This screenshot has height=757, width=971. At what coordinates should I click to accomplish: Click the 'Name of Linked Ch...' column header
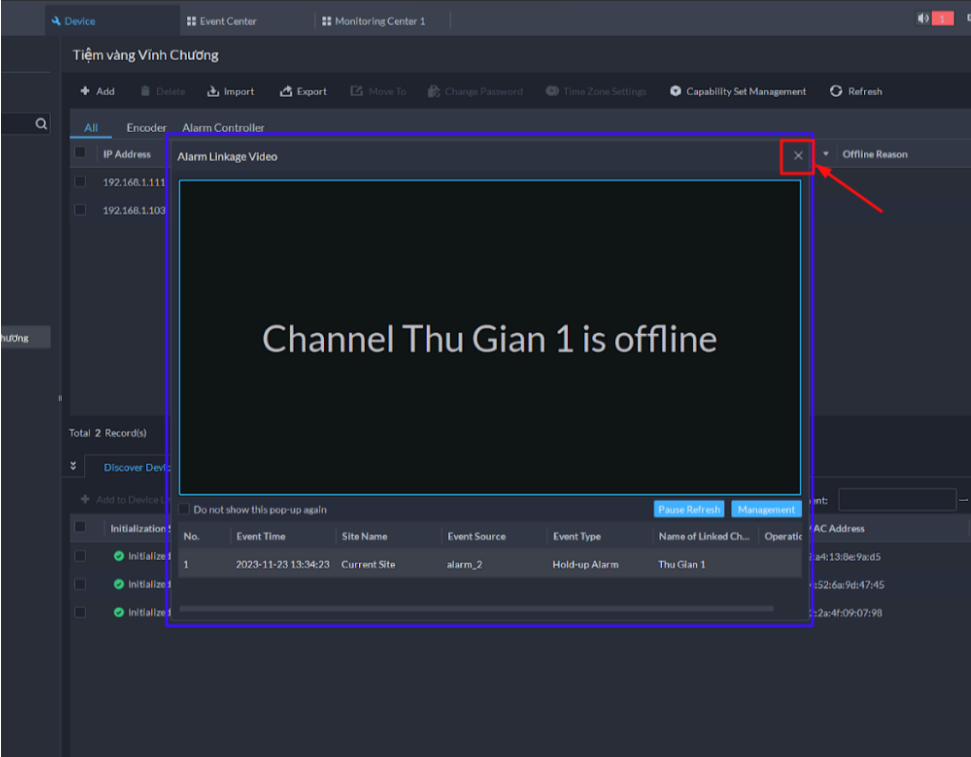(703, 536)
